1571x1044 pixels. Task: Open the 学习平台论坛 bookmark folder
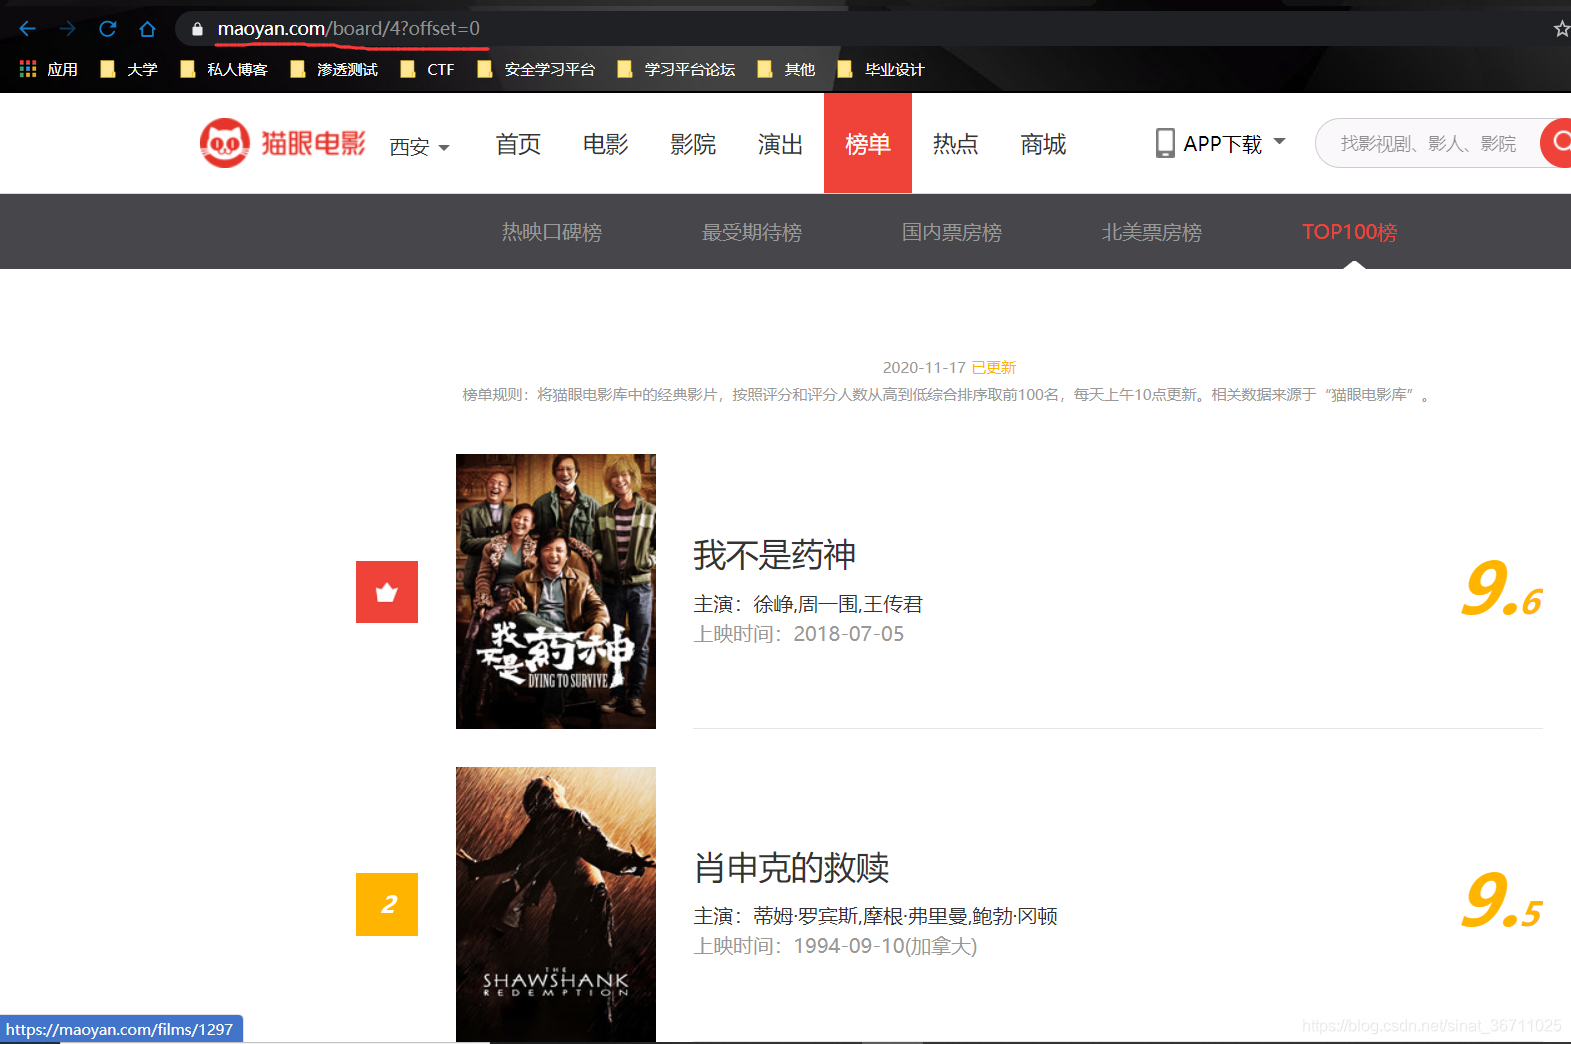pyautogui.click(x=676, y=69)
